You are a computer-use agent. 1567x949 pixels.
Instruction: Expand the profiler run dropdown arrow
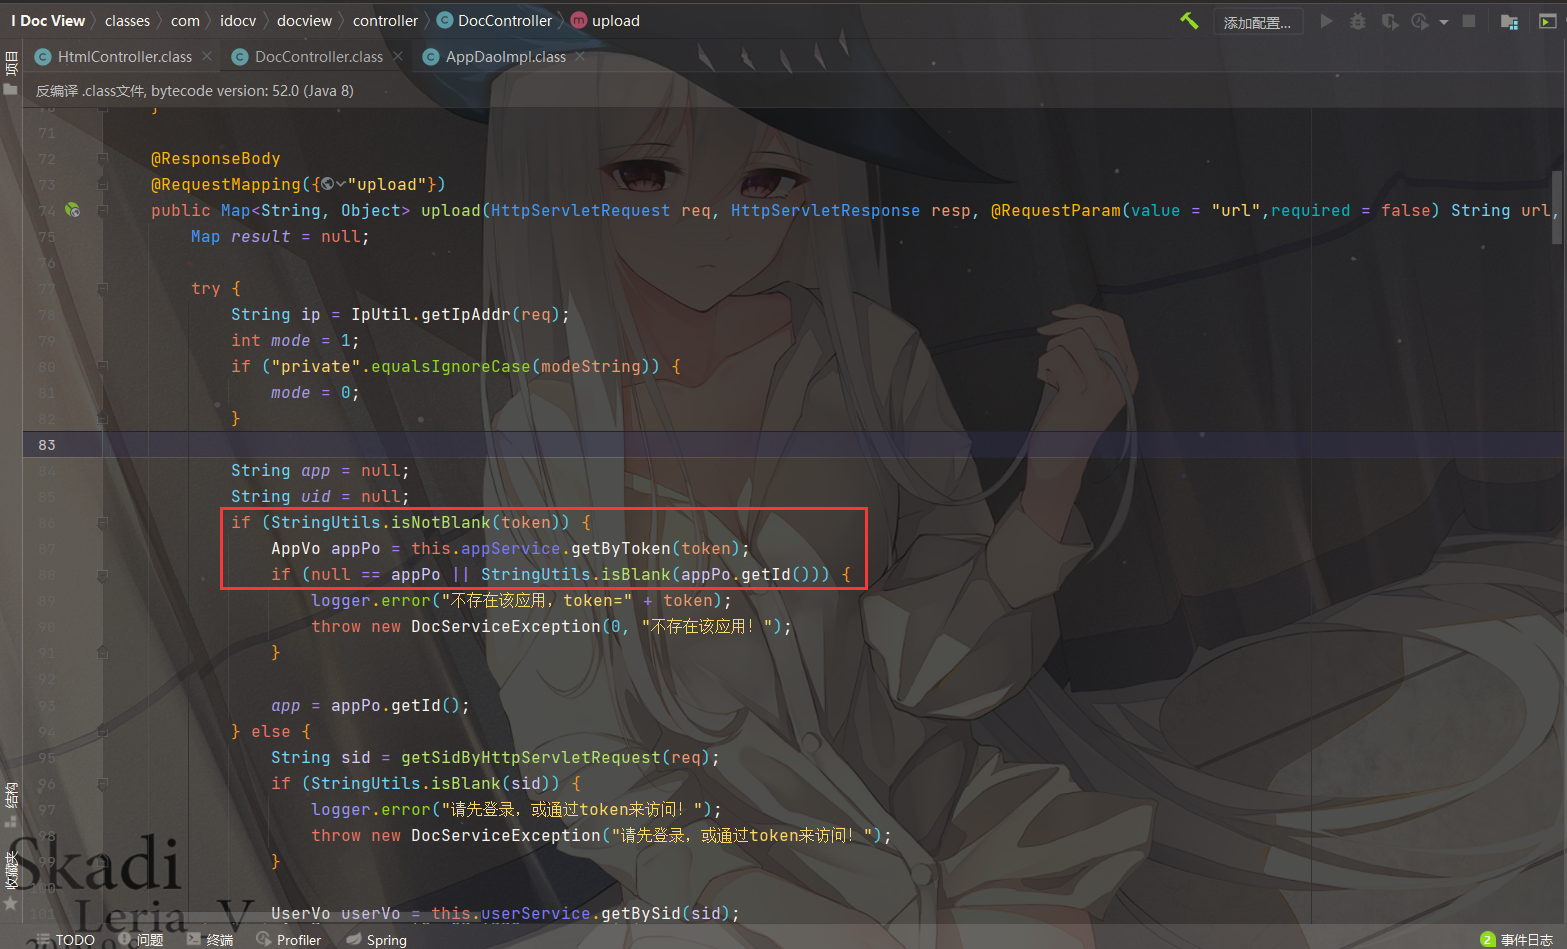1443,22
